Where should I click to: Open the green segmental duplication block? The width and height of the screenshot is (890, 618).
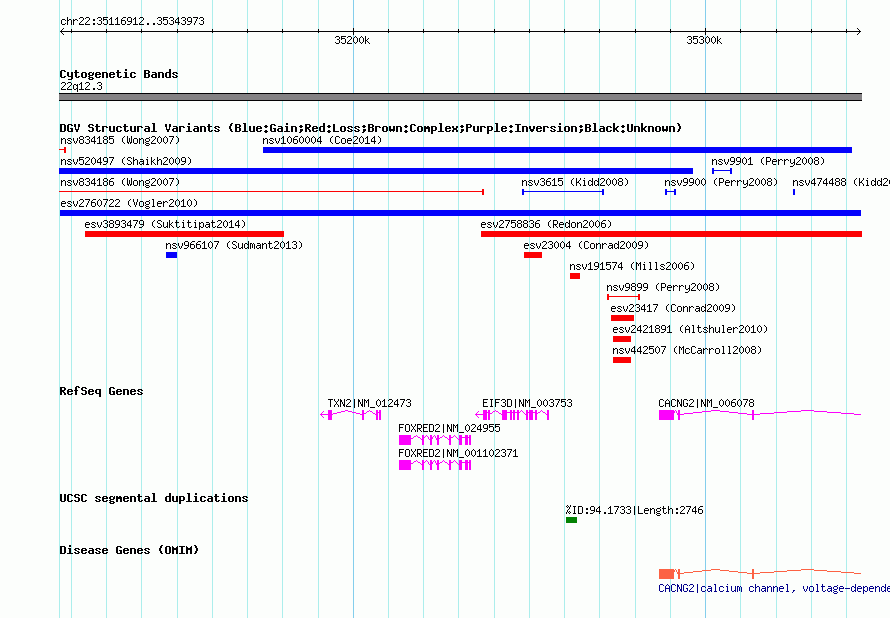572,520
